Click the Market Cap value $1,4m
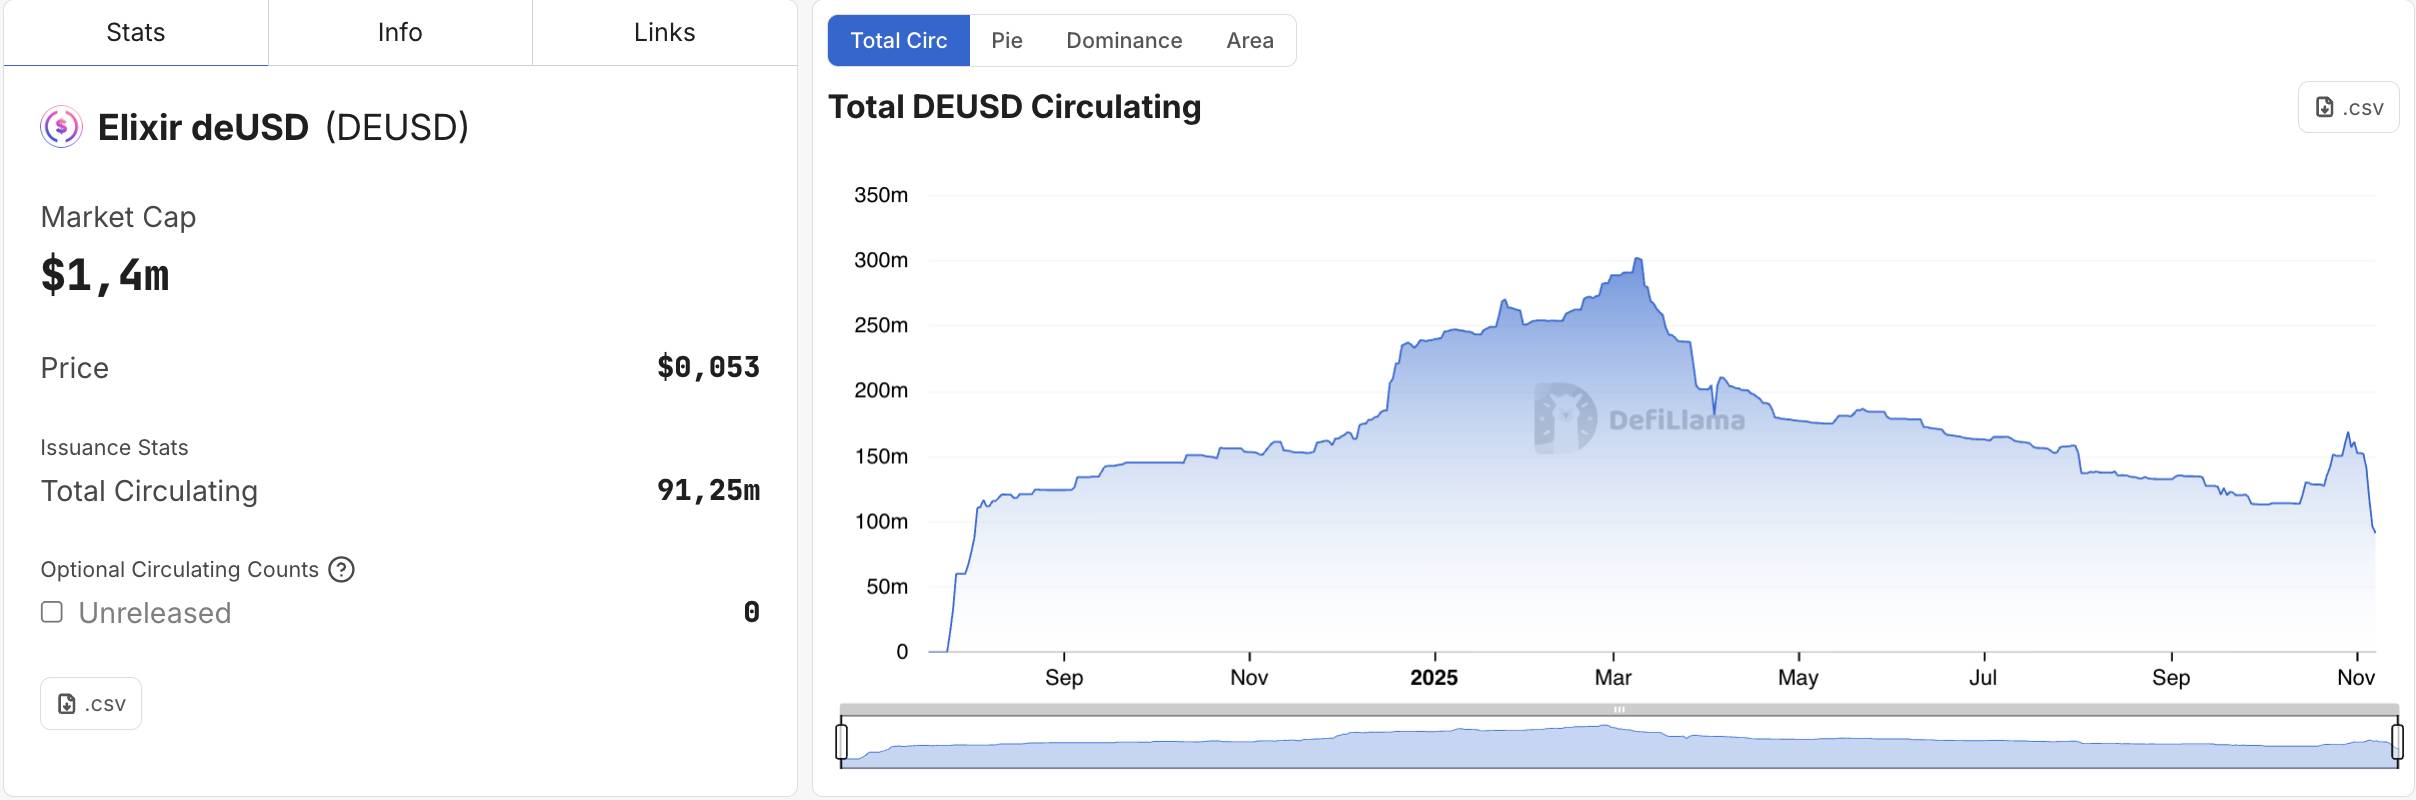This screenshot has width=2416, height=800. (x=104, y=275)
